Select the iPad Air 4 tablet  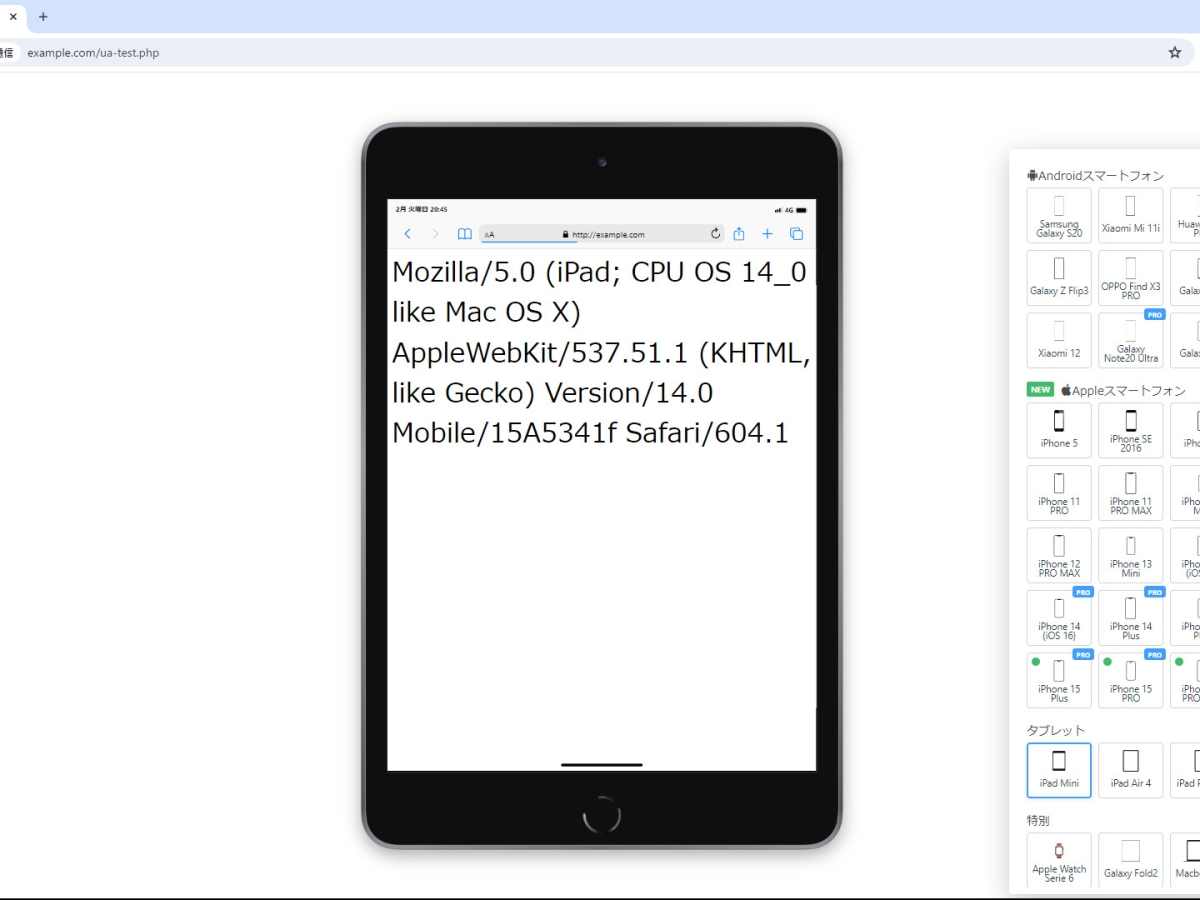tap(1130, 770)
